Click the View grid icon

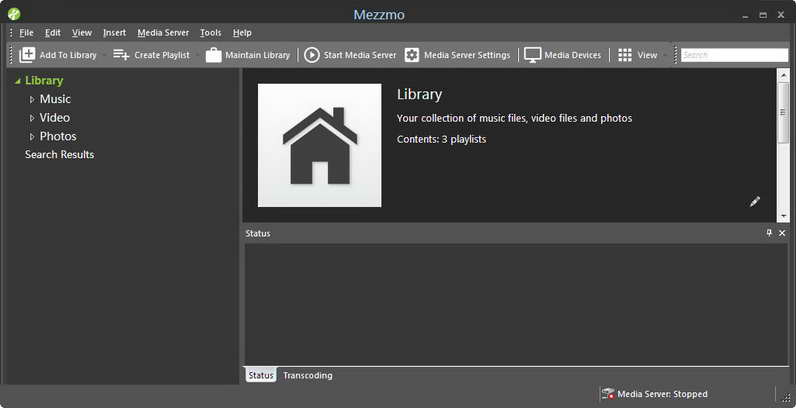pyautogui.click(x=625, y=55)
